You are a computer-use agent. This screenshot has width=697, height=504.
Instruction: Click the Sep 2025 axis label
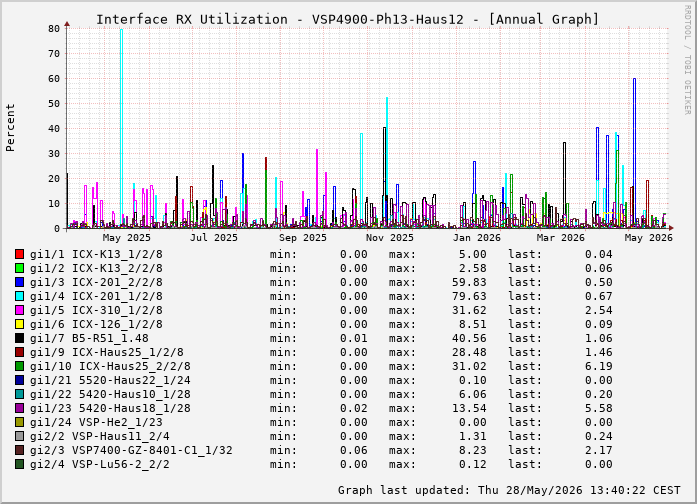coord(303,238)
